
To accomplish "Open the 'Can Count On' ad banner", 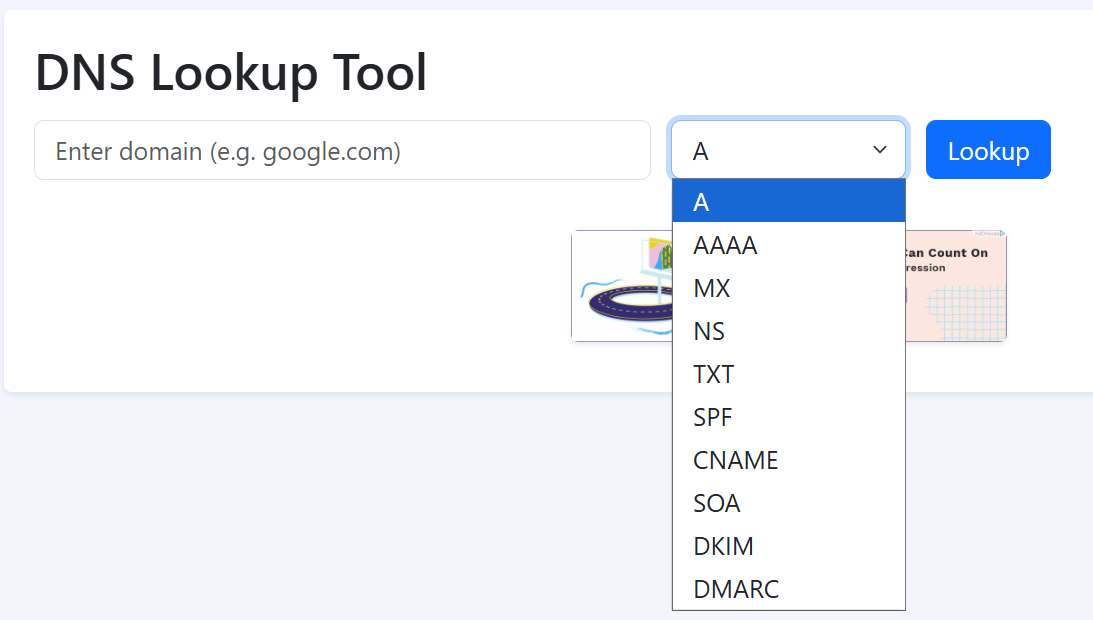I will pyautogui.click(x=955, y=290).
